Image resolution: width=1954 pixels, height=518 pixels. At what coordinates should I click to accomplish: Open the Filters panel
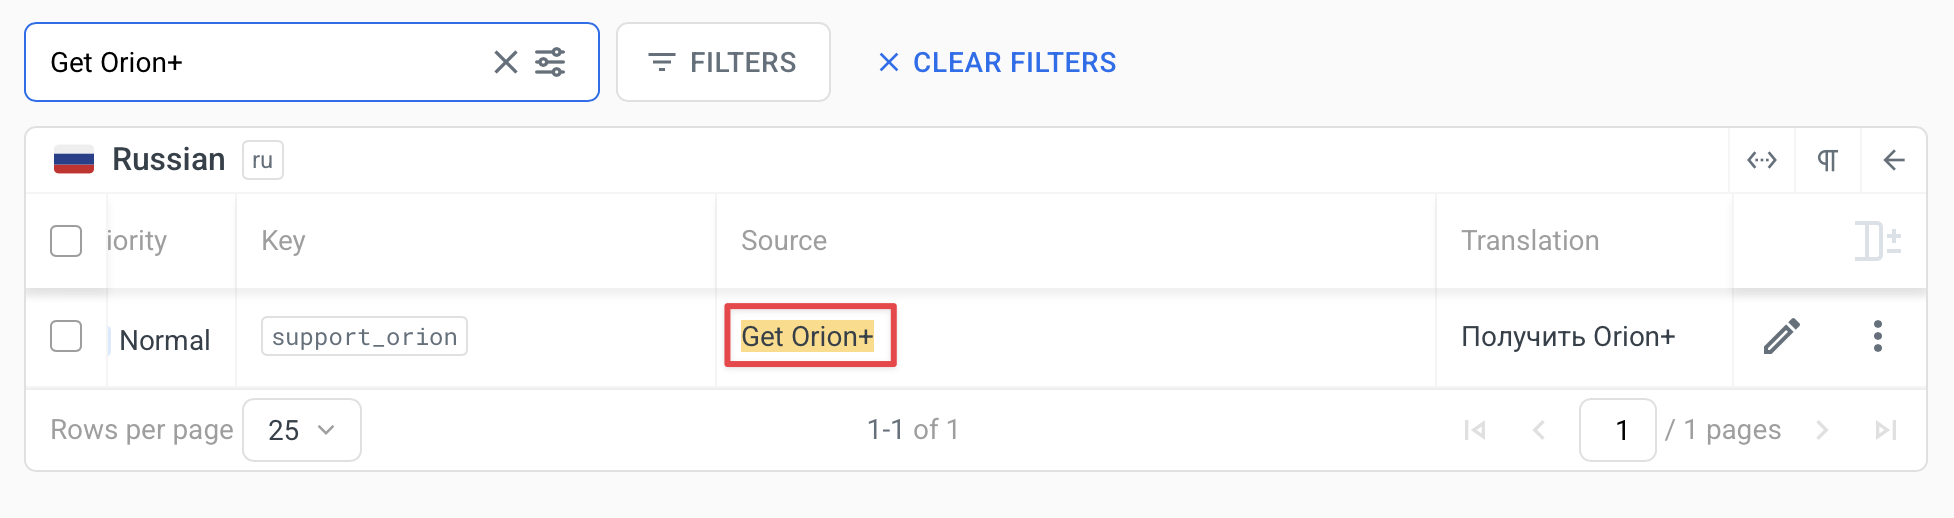click(723, 63)
